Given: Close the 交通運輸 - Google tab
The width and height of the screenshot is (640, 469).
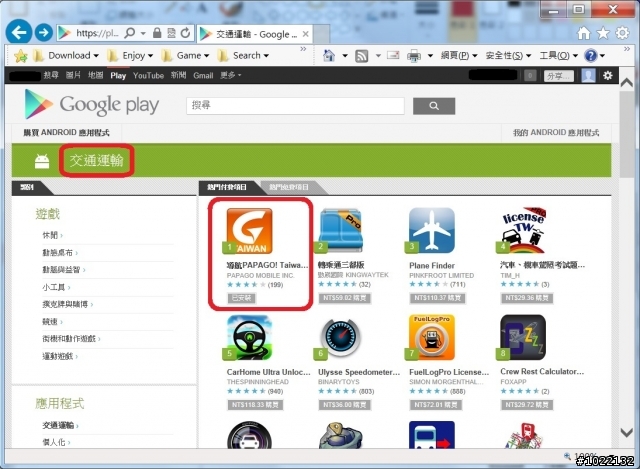Looking at the screenshot, I should pyautogui.click(x=305, y=34).
